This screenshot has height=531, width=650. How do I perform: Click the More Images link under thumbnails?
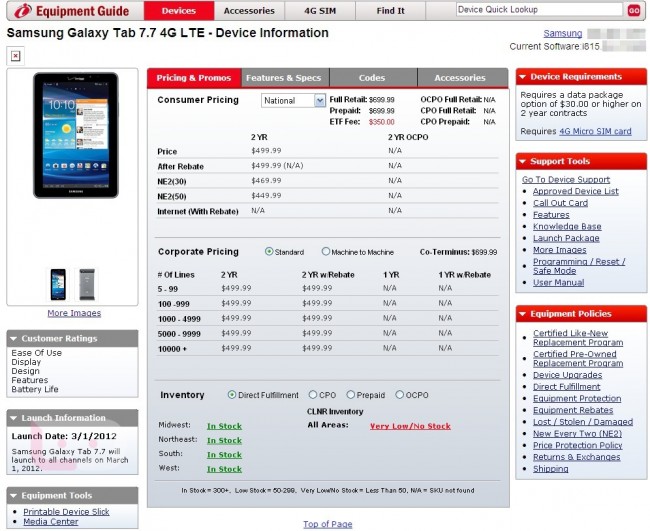[73, 313]
